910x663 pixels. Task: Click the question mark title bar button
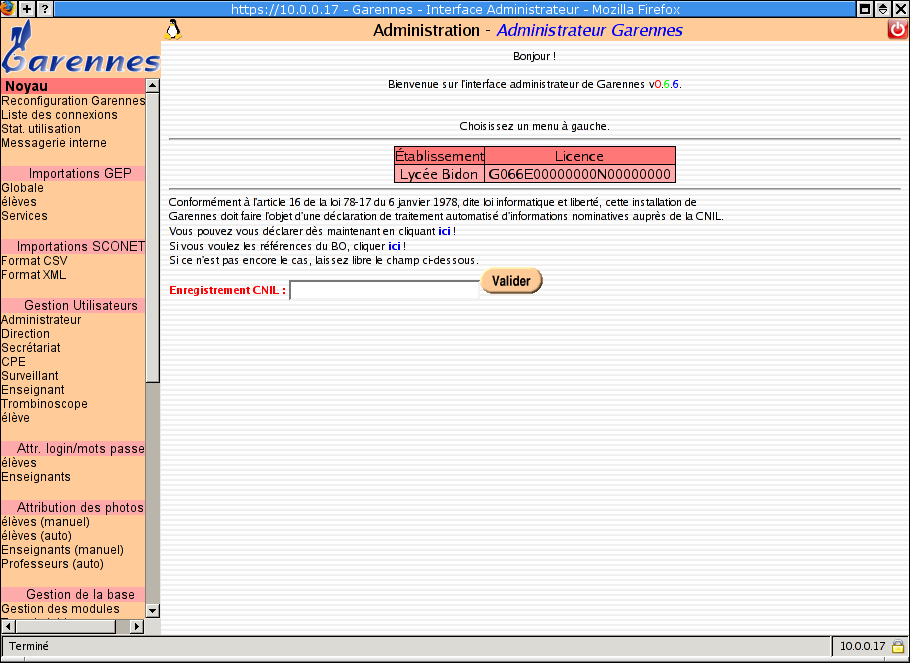(45, 9)
